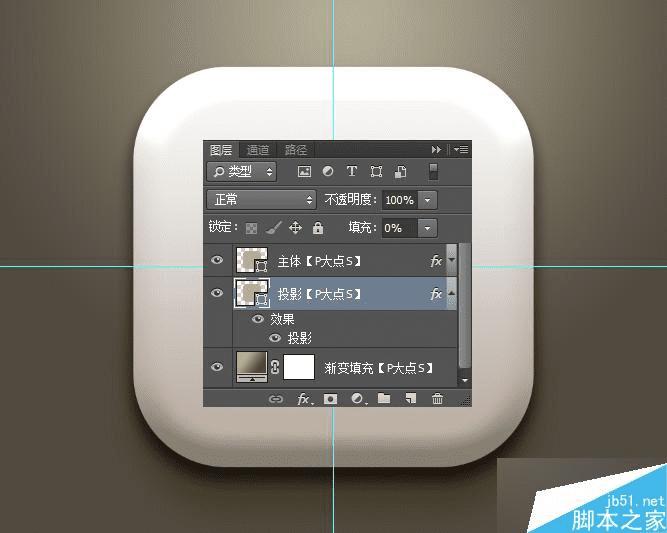Filter layers by pixel image icon

(x=304, y=171)
